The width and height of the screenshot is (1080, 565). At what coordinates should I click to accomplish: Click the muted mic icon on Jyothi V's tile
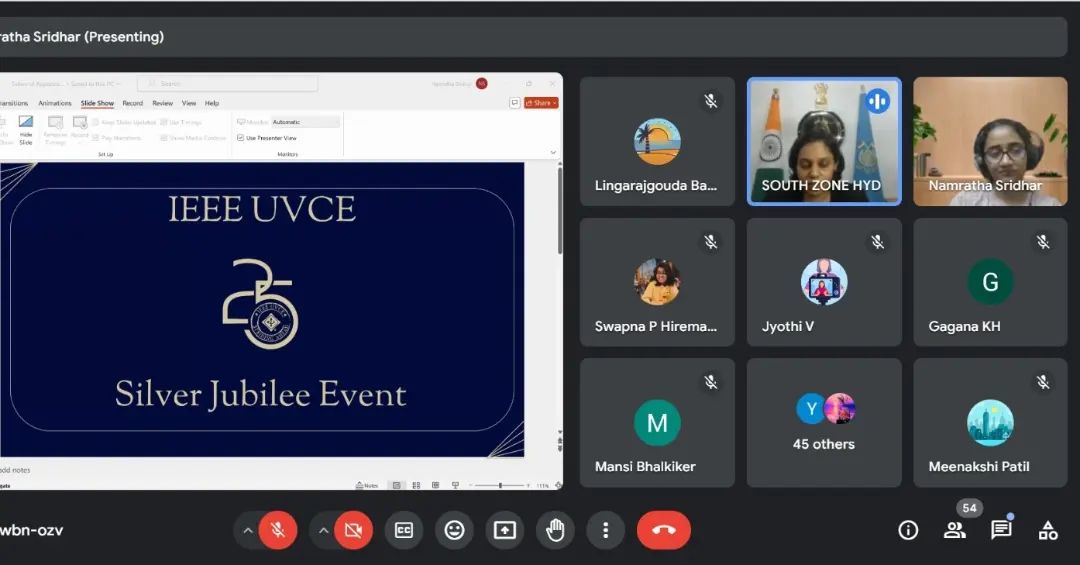pos(877,242)
